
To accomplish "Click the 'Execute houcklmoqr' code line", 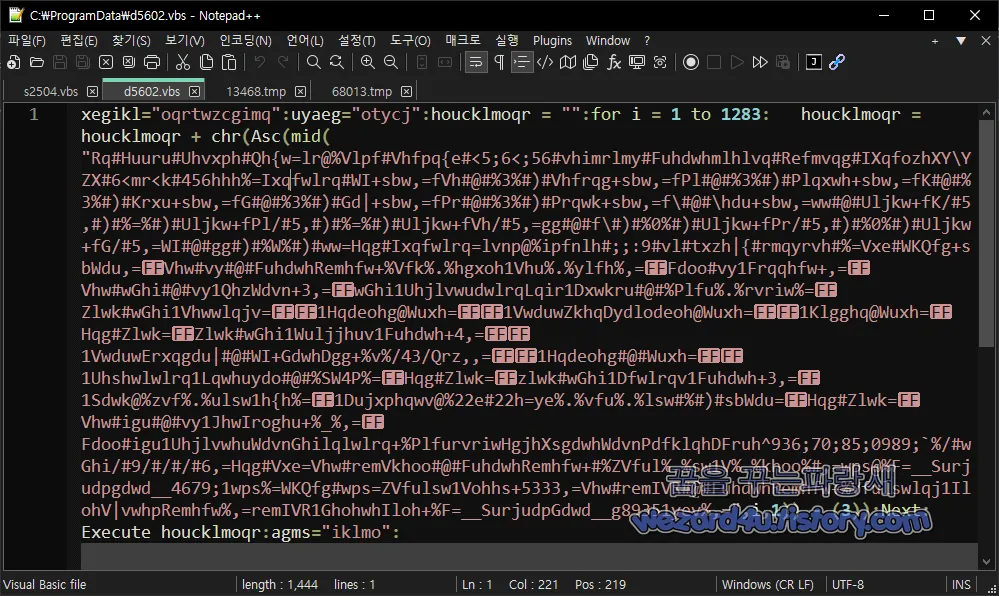I will [x=240, y=532].
